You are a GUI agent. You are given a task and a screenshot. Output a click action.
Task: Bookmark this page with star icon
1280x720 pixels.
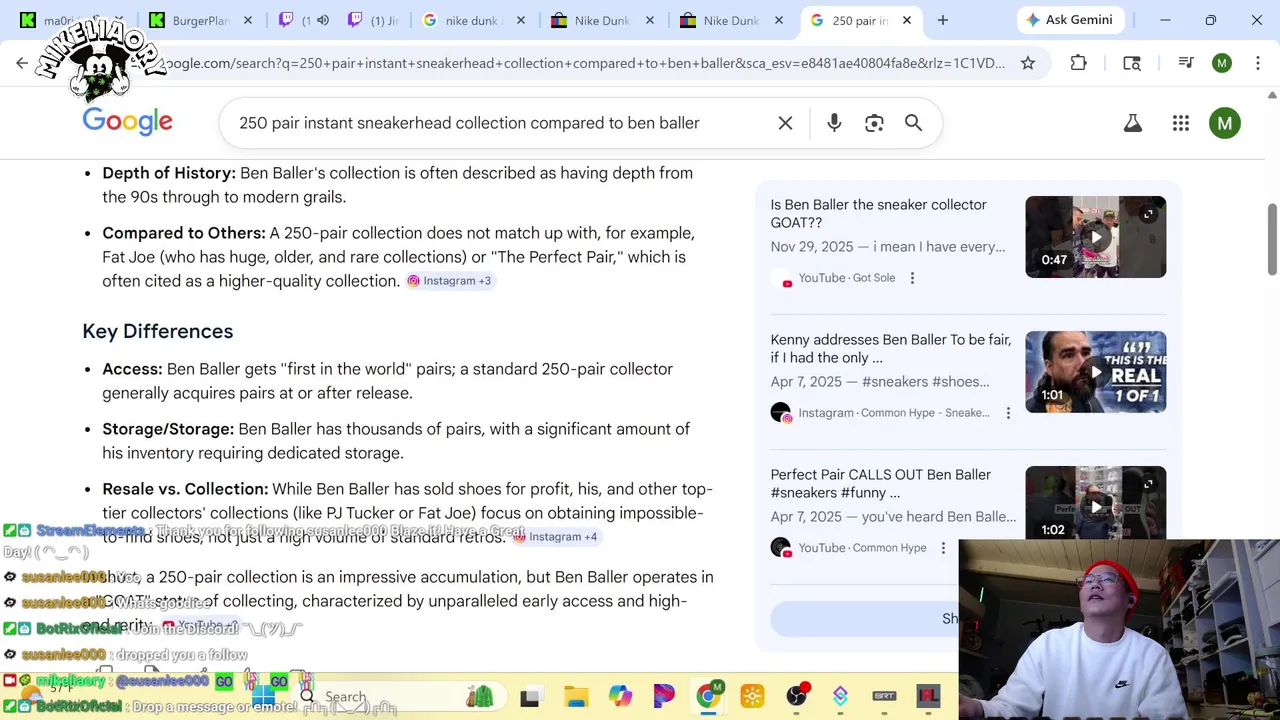pyautogui.click(x=1028, y=63)
